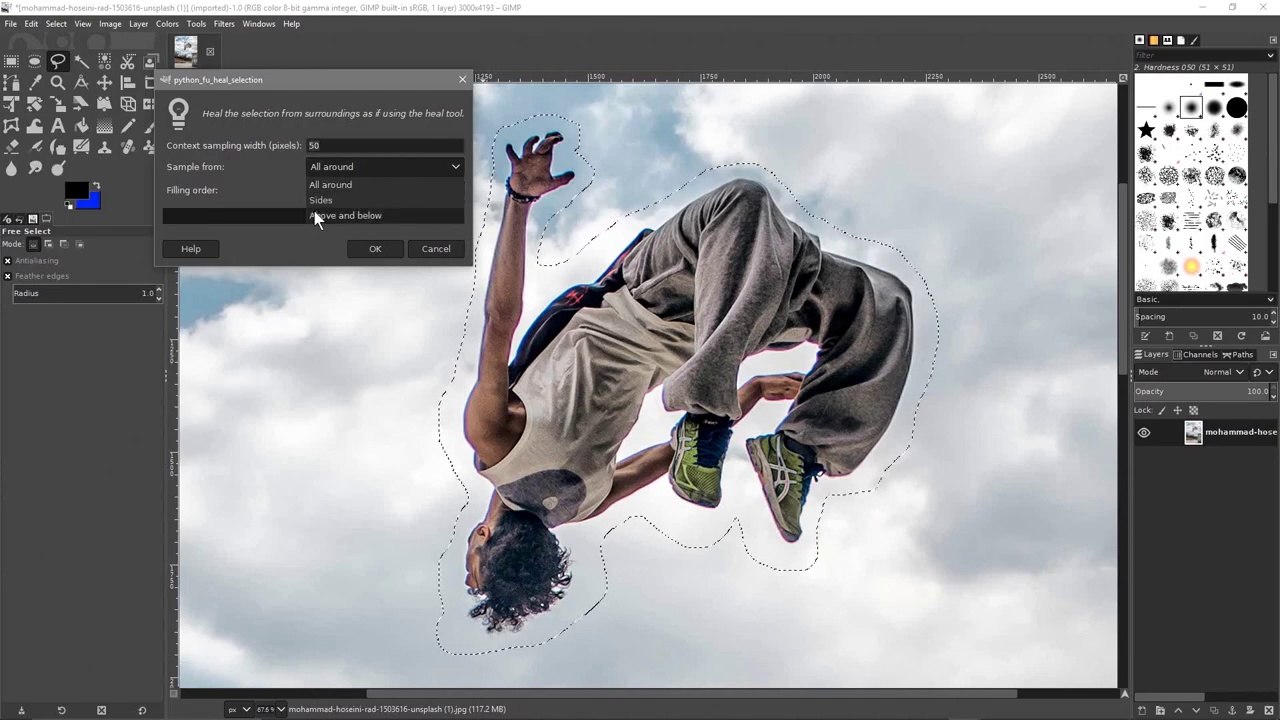Select the Fuzzy Select wand tool
The width and height of the screenshot is (1280, 720).
pyautogui.click(x=82, y=62)
